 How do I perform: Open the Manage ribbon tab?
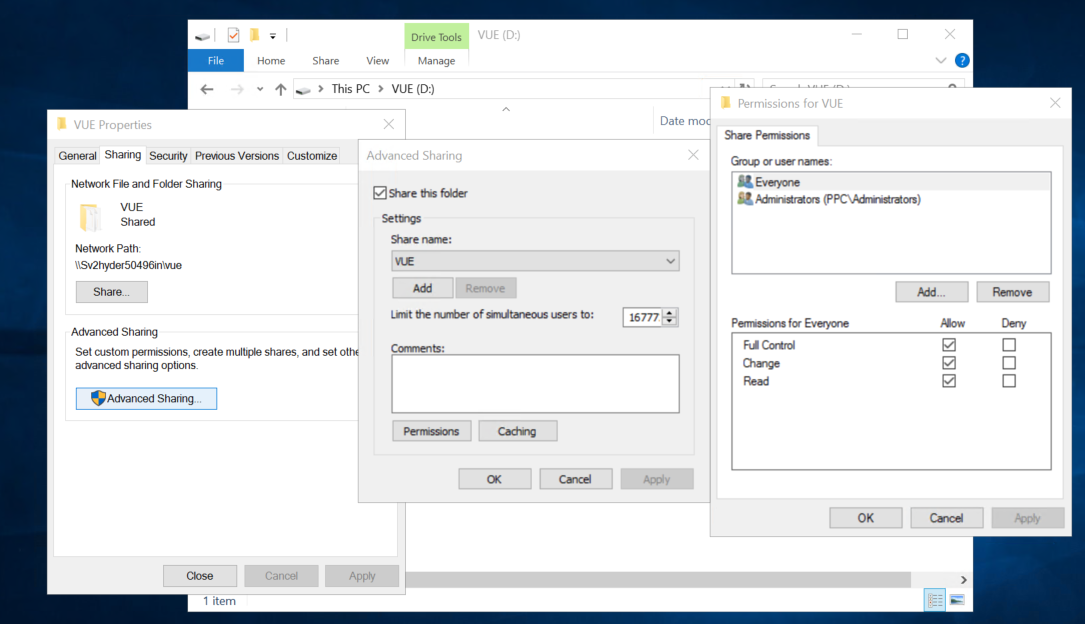coord(436,61)
